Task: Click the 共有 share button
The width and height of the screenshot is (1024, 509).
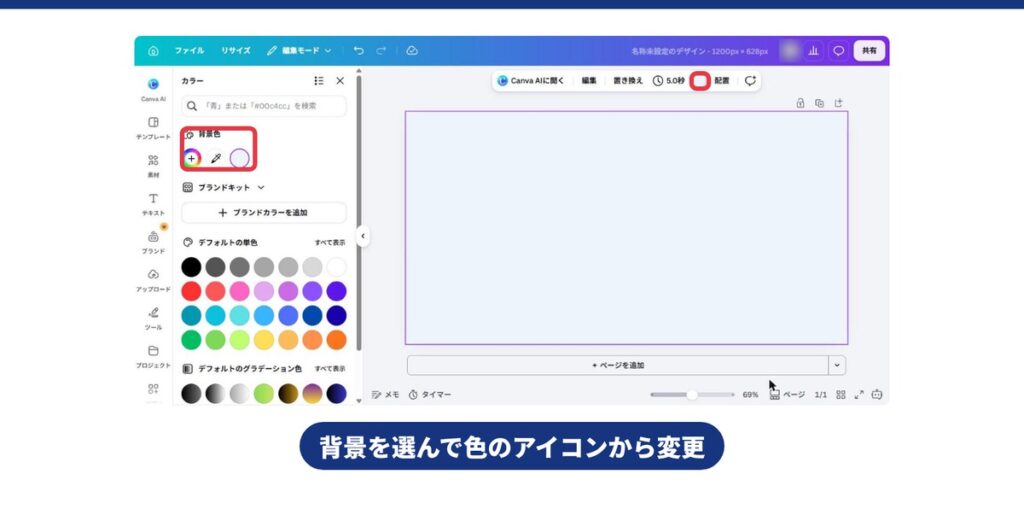Action: click(x=869, y=50)
